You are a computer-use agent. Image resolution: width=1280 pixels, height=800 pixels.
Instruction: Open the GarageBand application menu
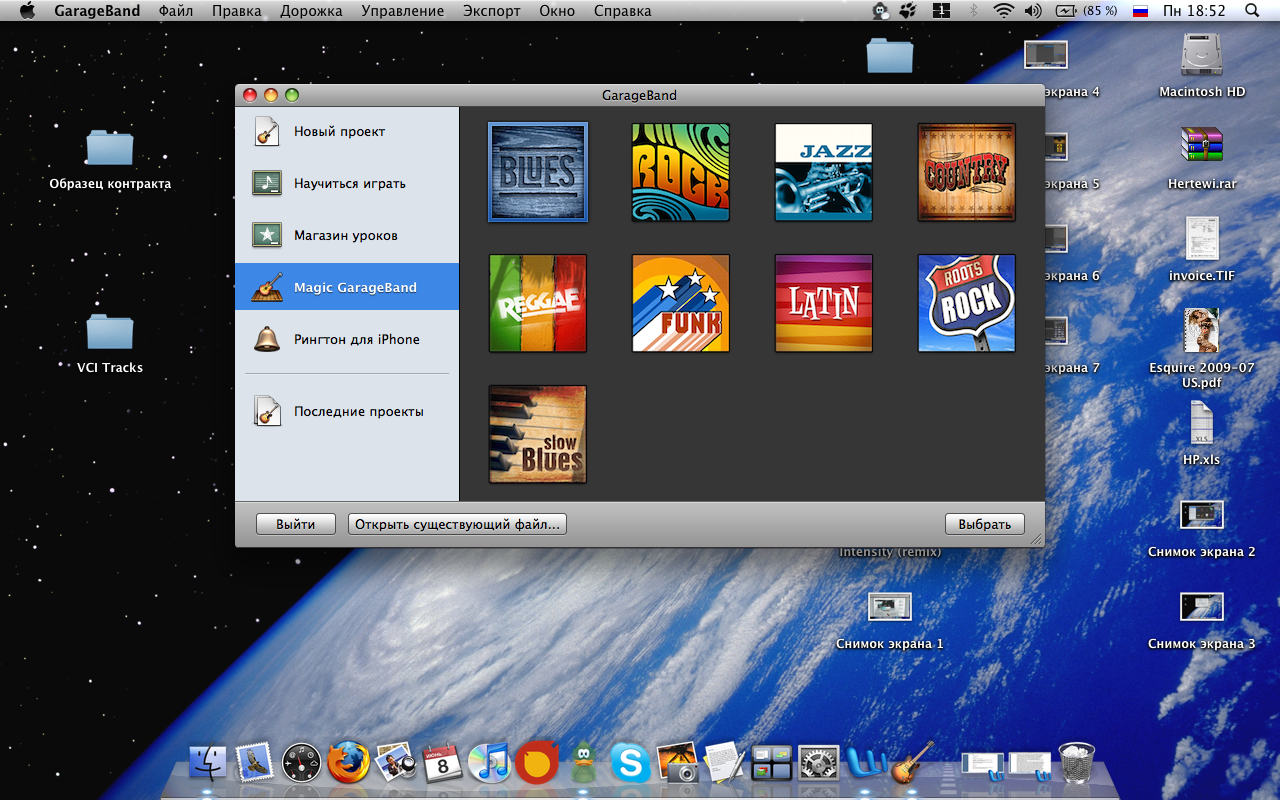97,11
